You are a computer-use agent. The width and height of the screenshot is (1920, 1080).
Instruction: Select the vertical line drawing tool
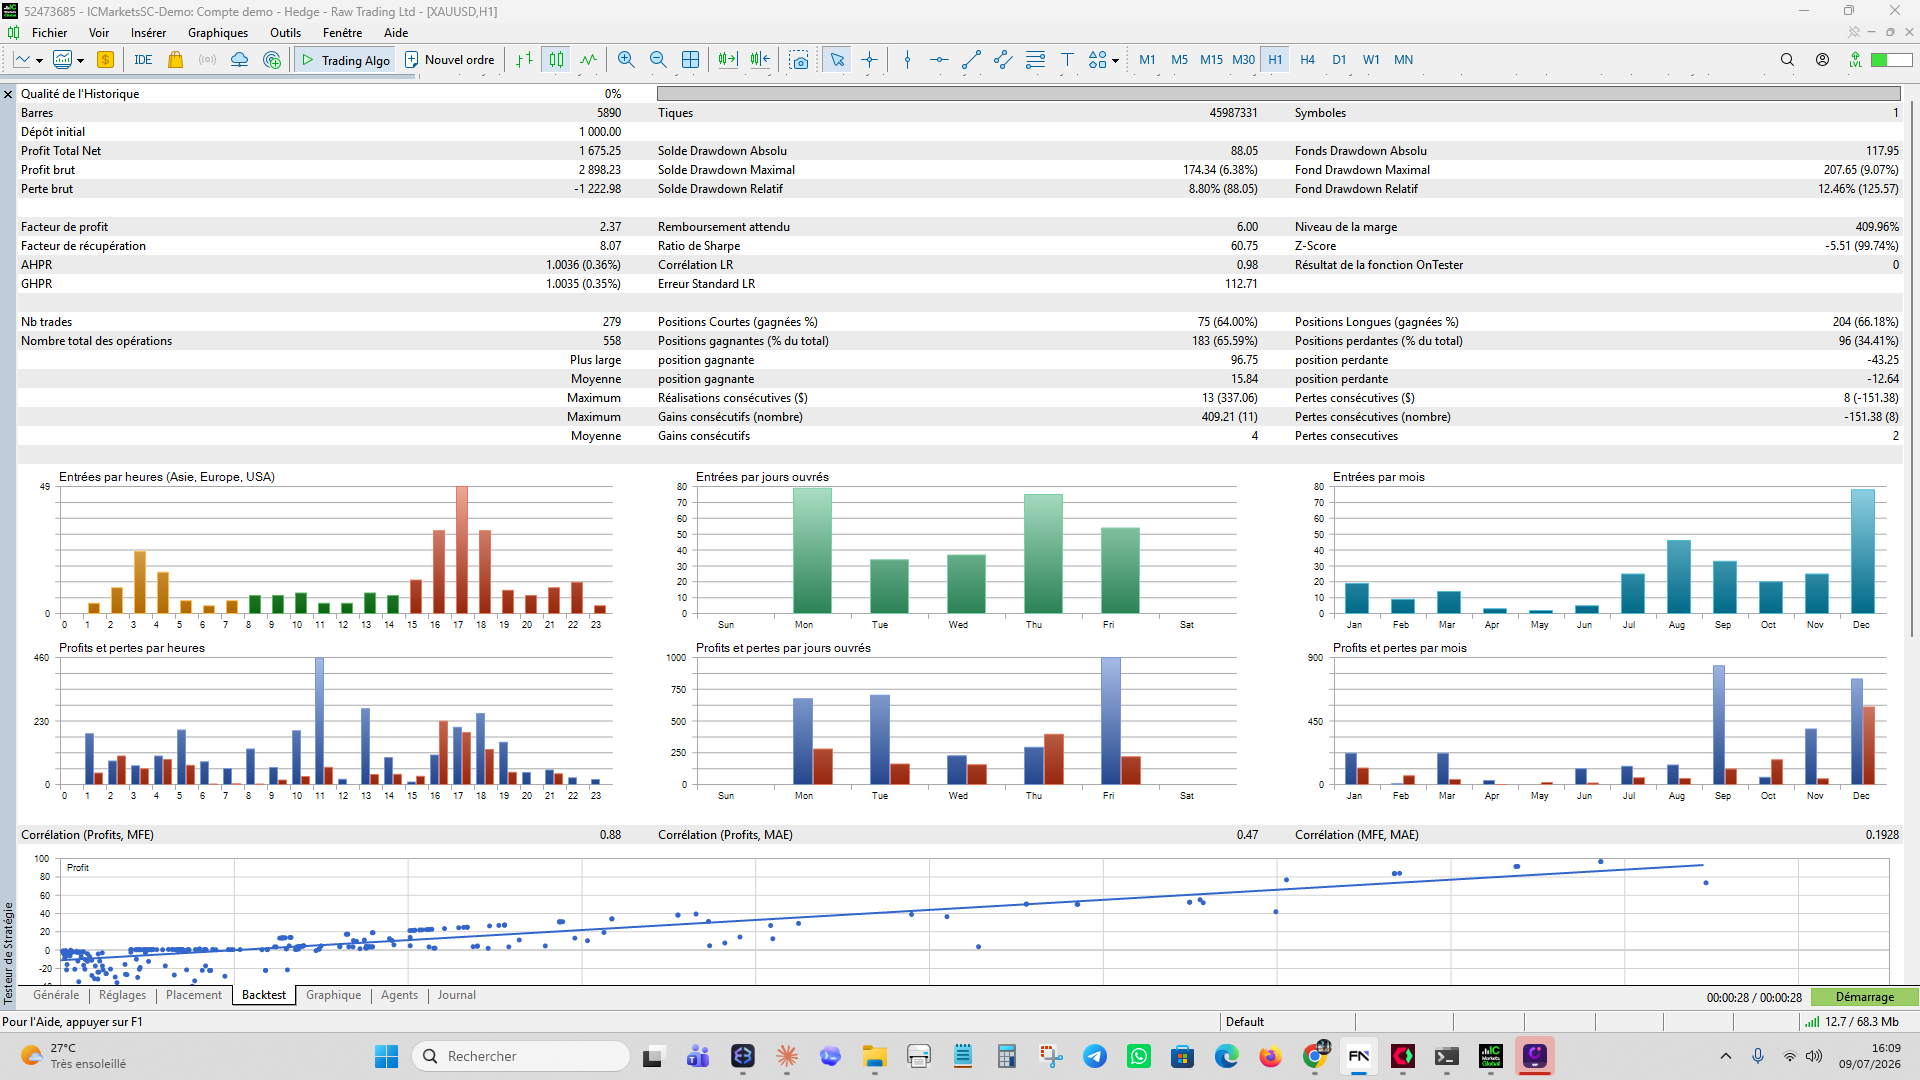(907, 60)
